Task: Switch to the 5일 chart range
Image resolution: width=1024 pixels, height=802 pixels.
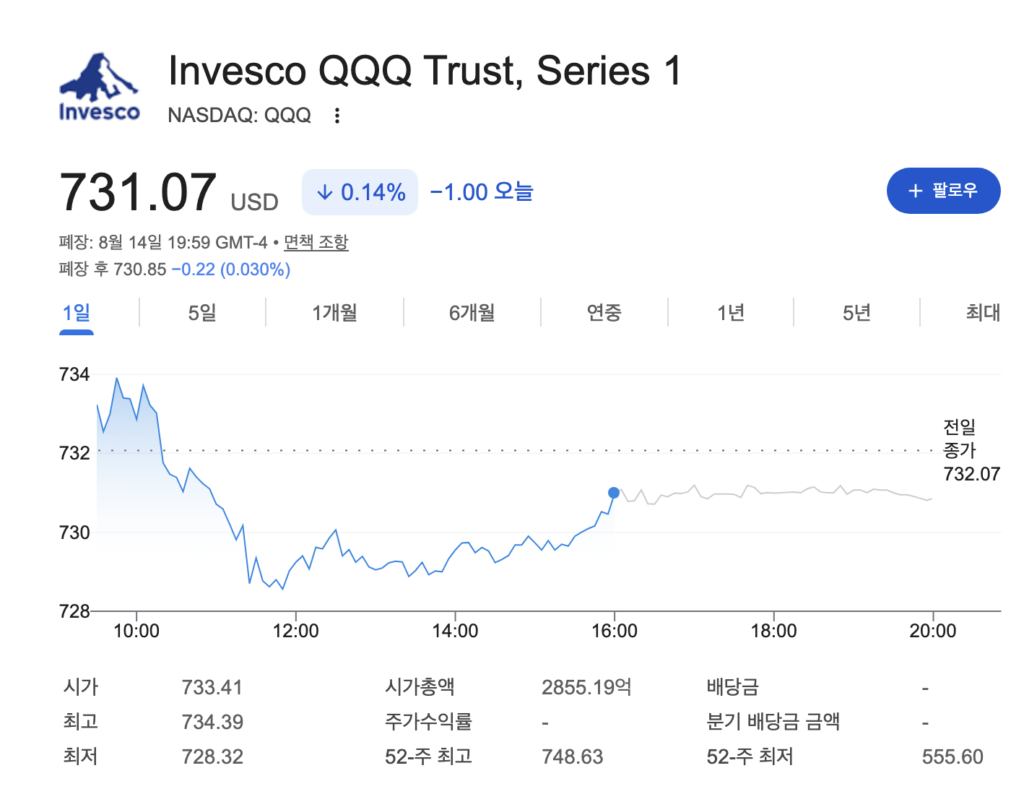Action: click(x=202, y=313)
